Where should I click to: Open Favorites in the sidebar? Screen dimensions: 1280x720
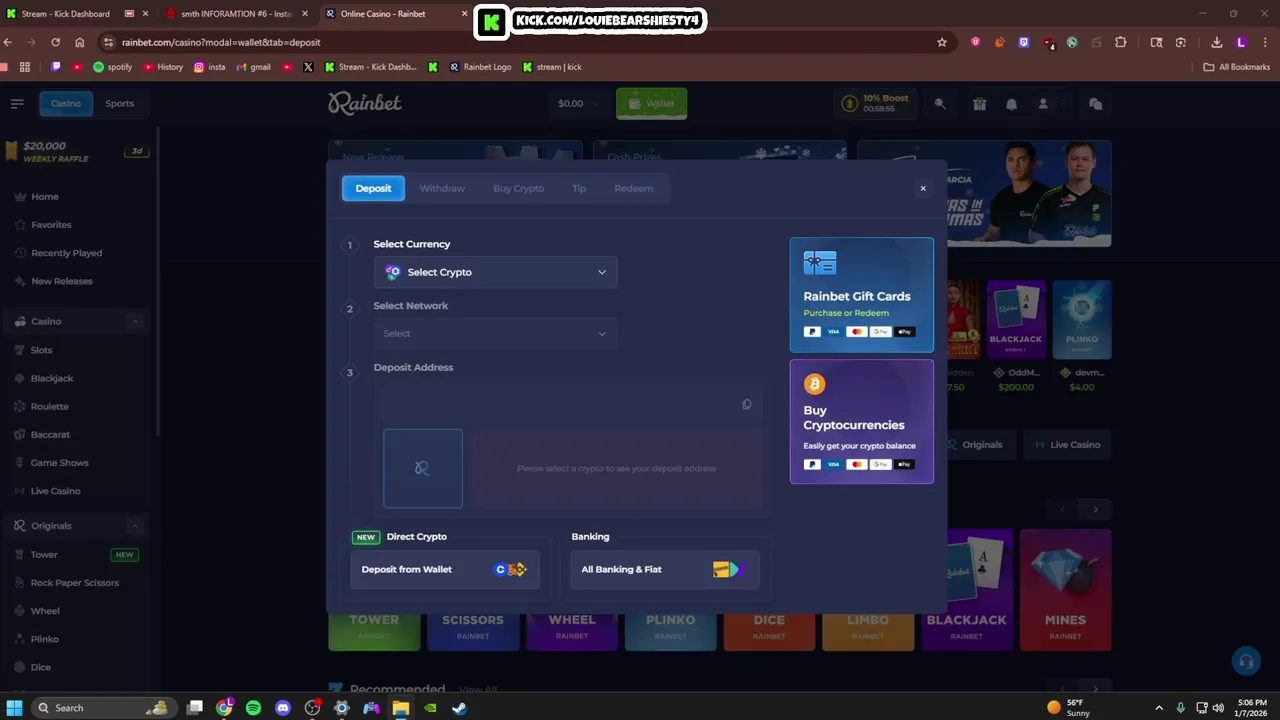click(x=51, y=225)
